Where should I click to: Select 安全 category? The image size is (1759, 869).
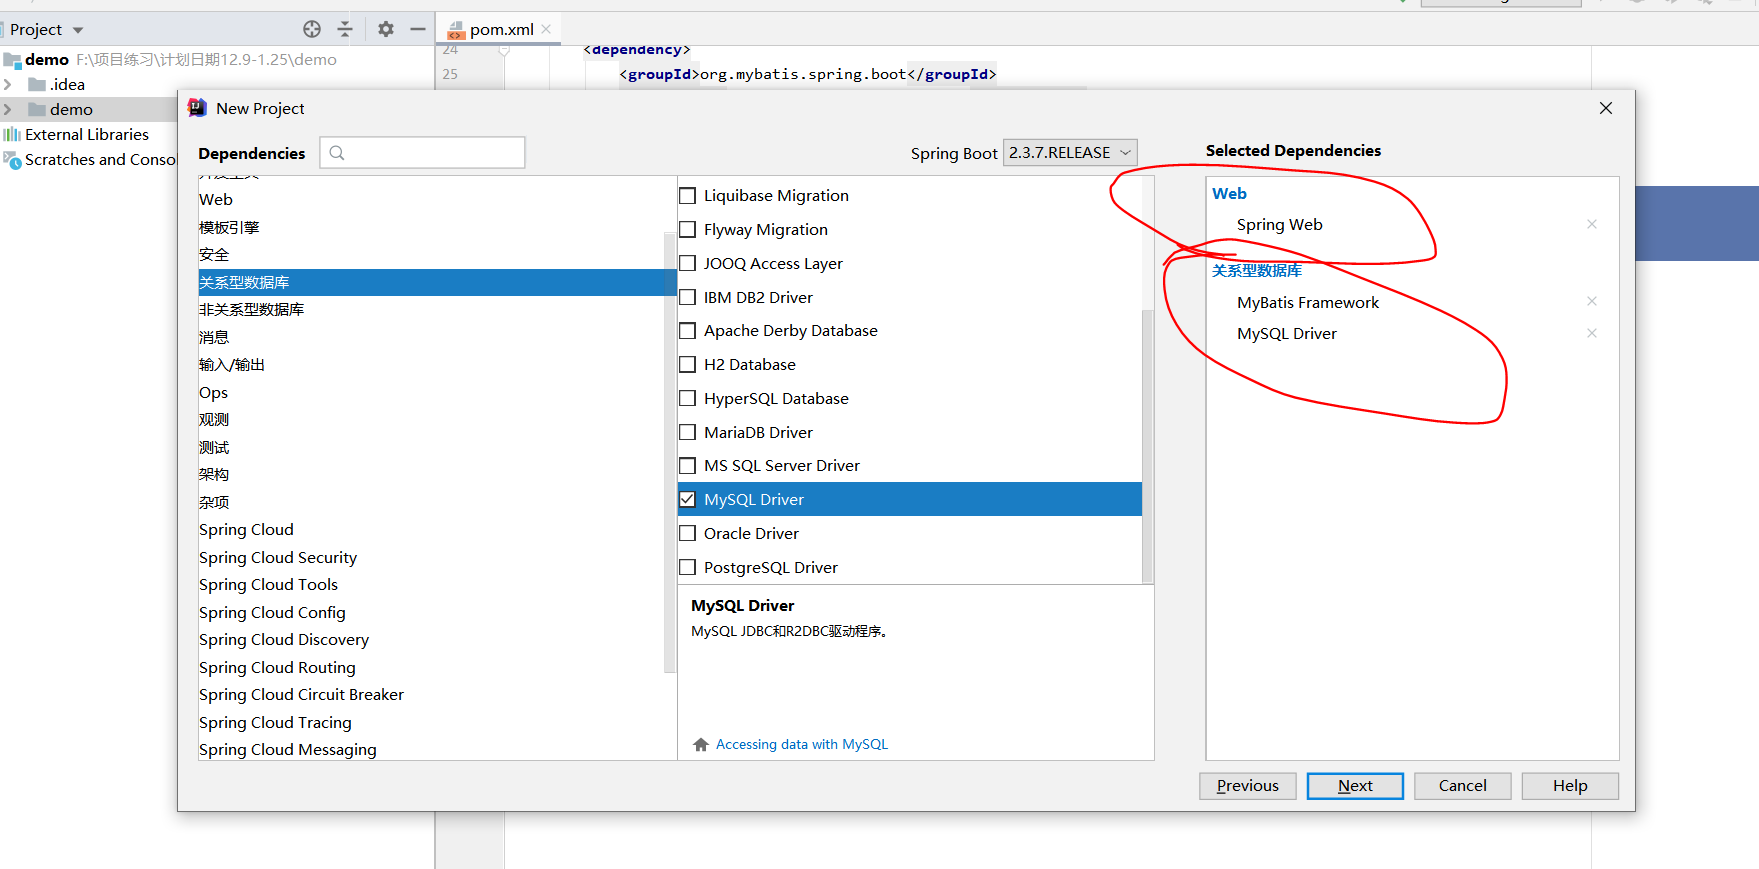click(214, 255)
